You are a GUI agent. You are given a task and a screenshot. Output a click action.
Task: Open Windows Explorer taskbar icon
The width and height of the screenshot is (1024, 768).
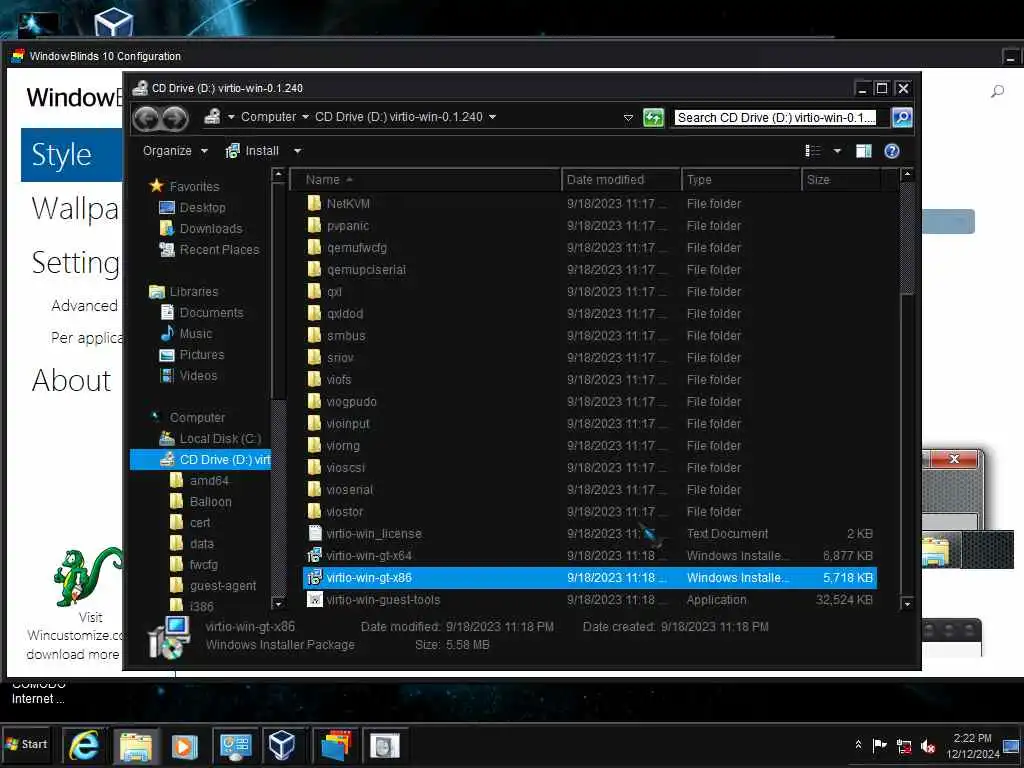pyautogui.click(x=135, y=746)
